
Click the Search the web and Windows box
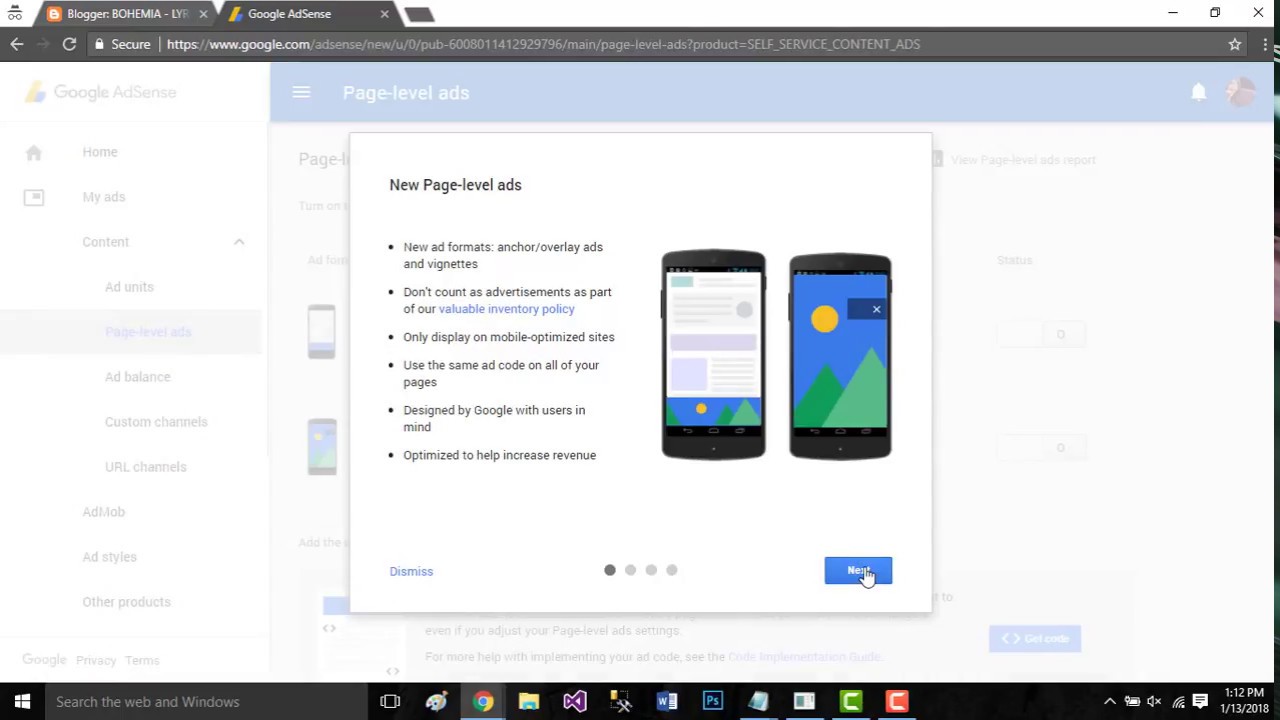205,702
